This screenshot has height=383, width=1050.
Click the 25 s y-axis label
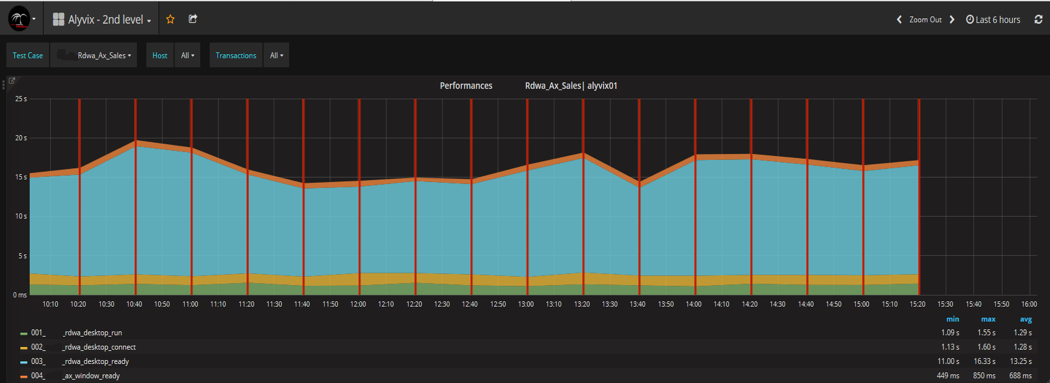point(21,99)
